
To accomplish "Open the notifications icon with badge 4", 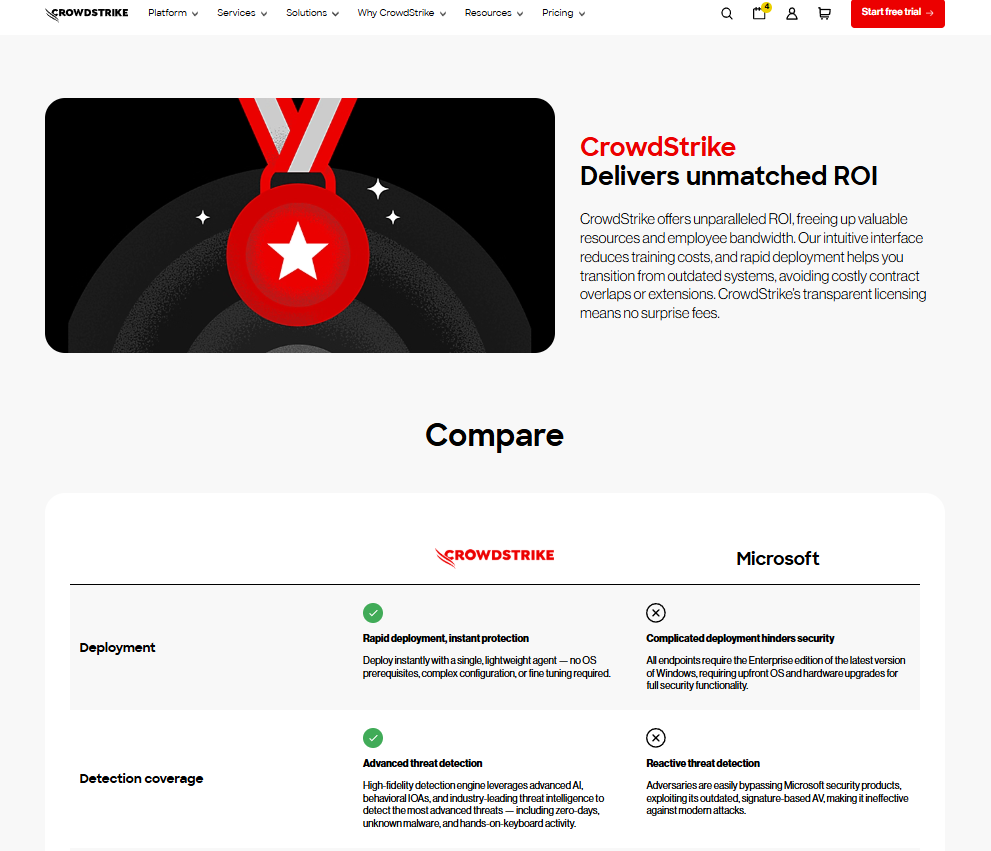I will (x=759, y=13).
